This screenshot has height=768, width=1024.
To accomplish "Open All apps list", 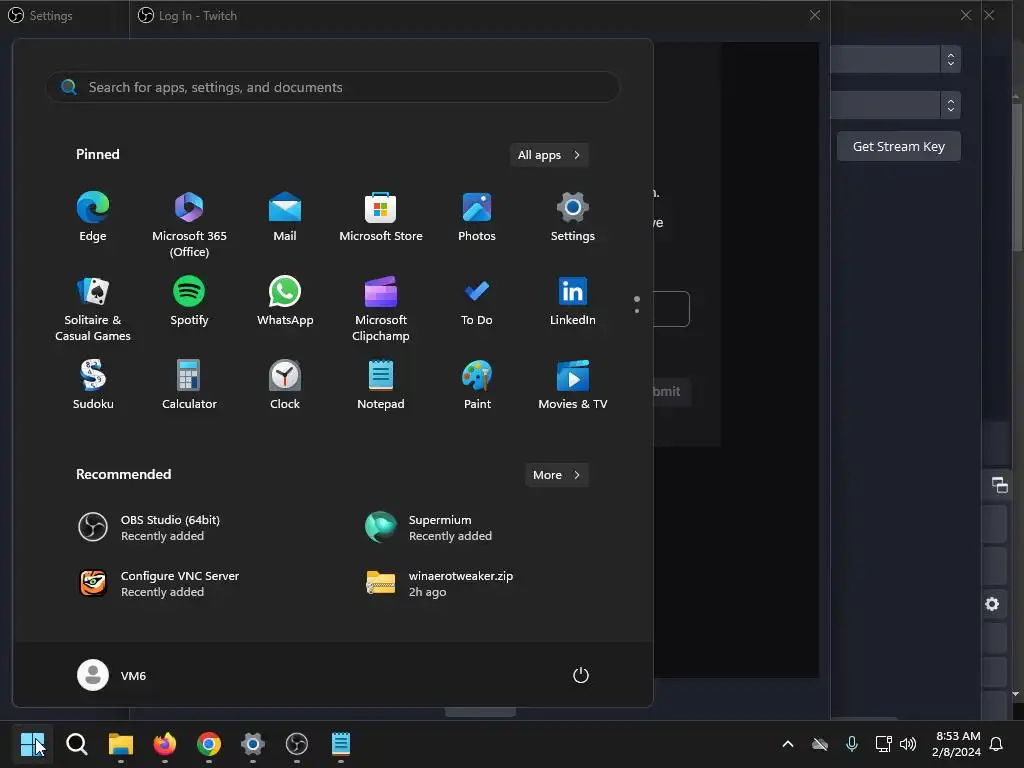I will coord(549,155).
